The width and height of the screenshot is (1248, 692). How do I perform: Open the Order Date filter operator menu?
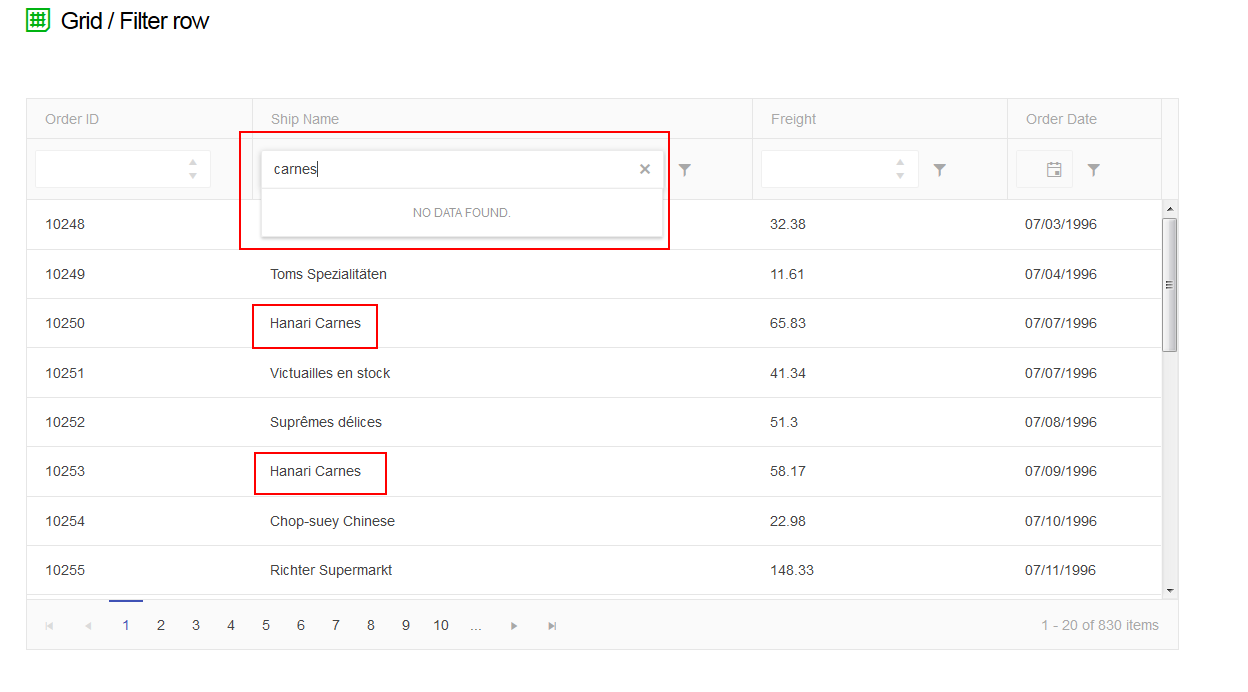click(1093, 170)
